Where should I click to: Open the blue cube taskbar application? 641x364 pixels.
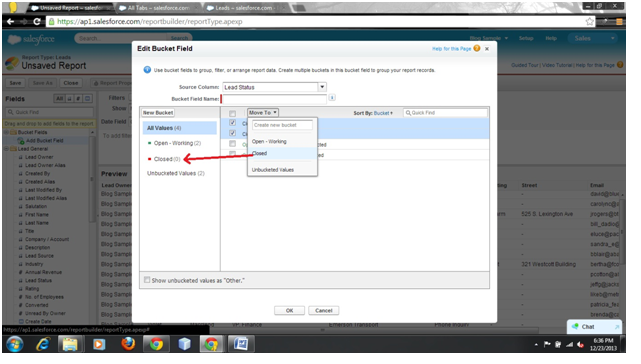tap(184, 344)
